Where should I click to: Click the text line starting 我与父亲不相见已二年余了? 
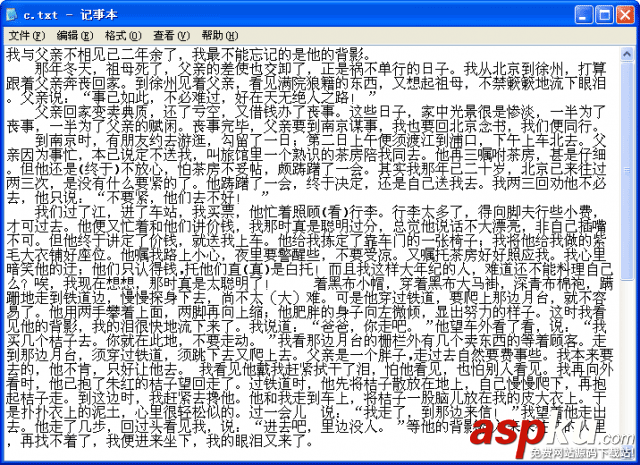189,54
